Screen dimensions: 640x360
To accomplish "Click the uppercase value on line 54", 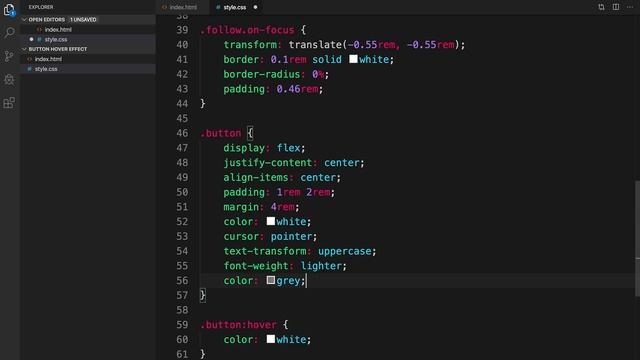I will (344, 251).
